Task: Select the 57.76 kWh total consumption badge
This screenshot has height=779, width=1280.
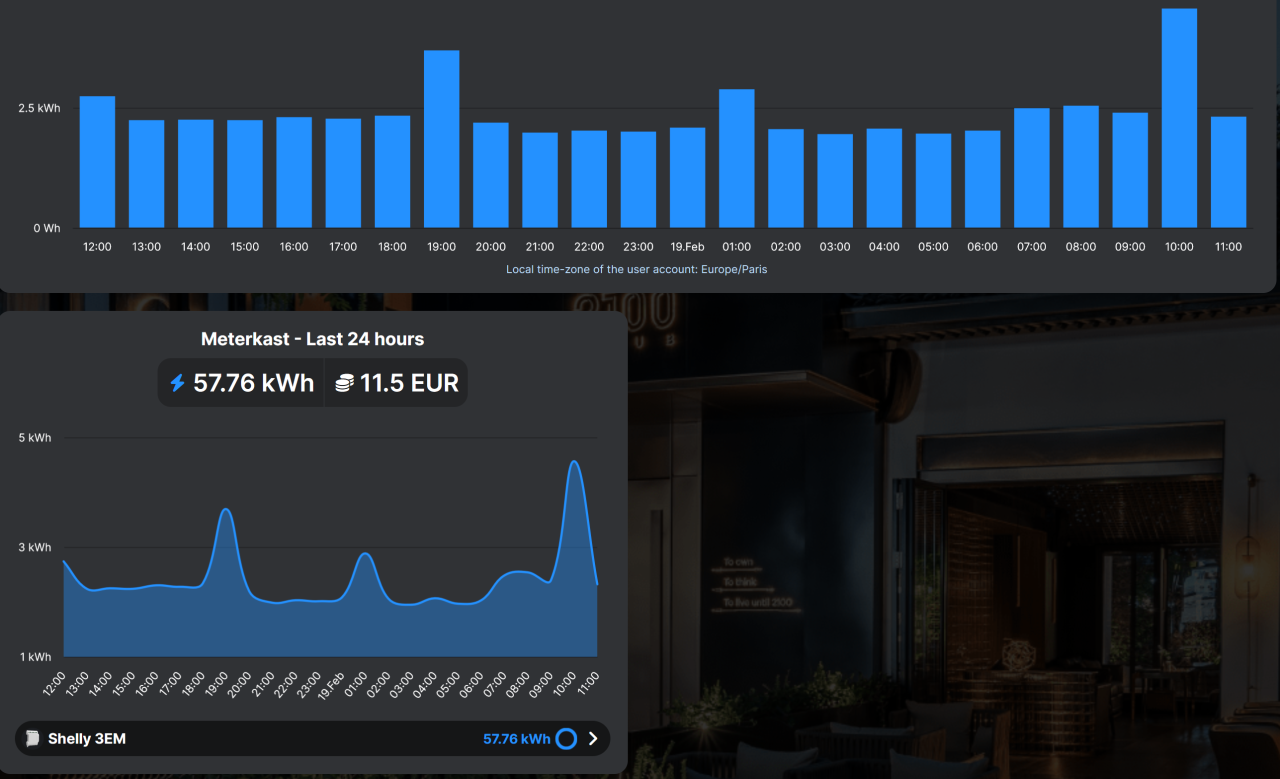Action: point(242,383)
